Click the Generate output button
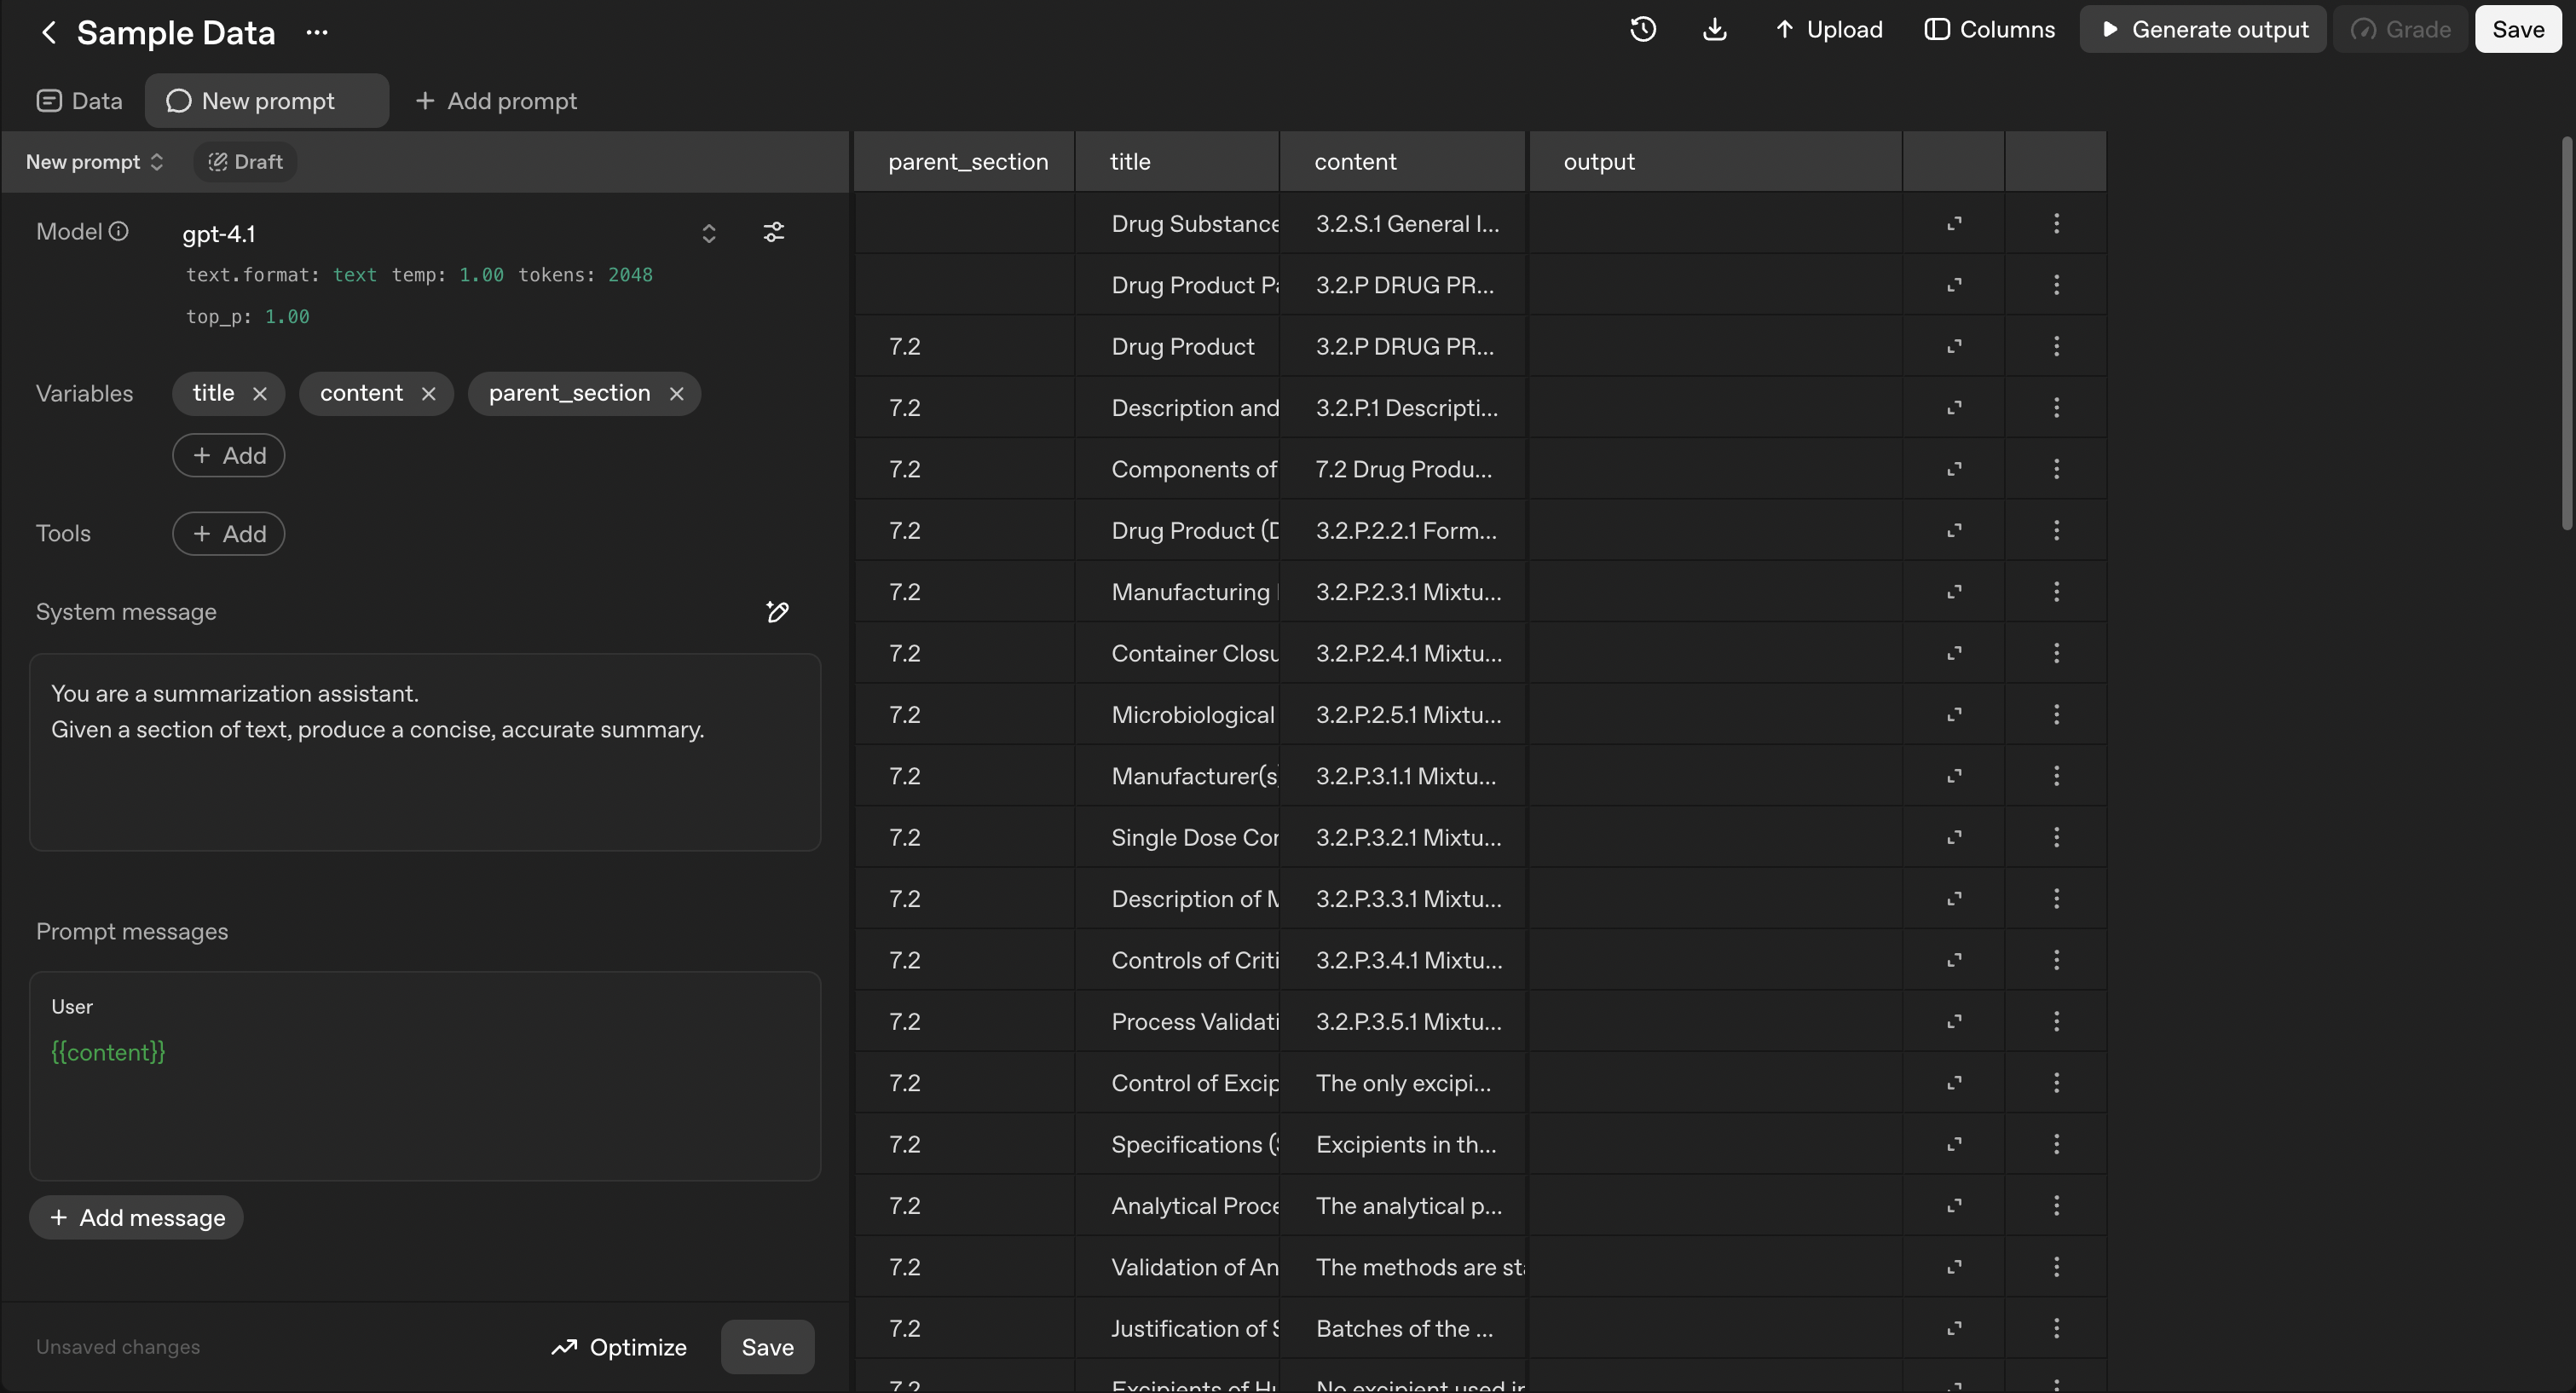Screen dimensions: 2576x1393 [2204, 29]
